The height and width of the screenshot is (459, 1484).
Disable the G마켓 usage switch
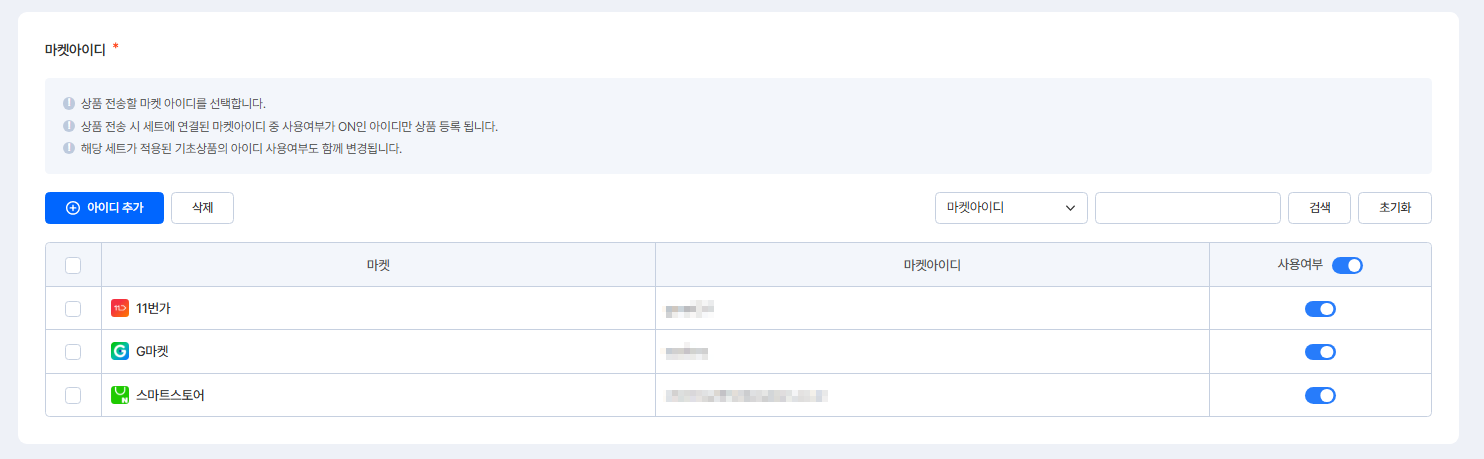(1320, 352)
